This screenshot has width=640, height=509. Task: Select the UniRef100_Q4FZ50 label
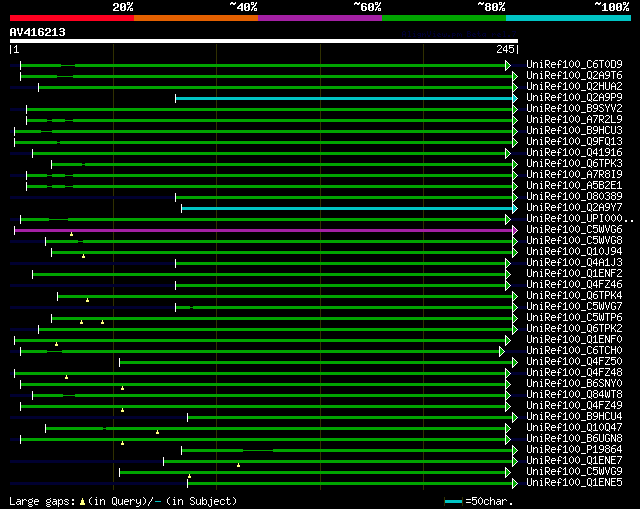tap(574, 362)
